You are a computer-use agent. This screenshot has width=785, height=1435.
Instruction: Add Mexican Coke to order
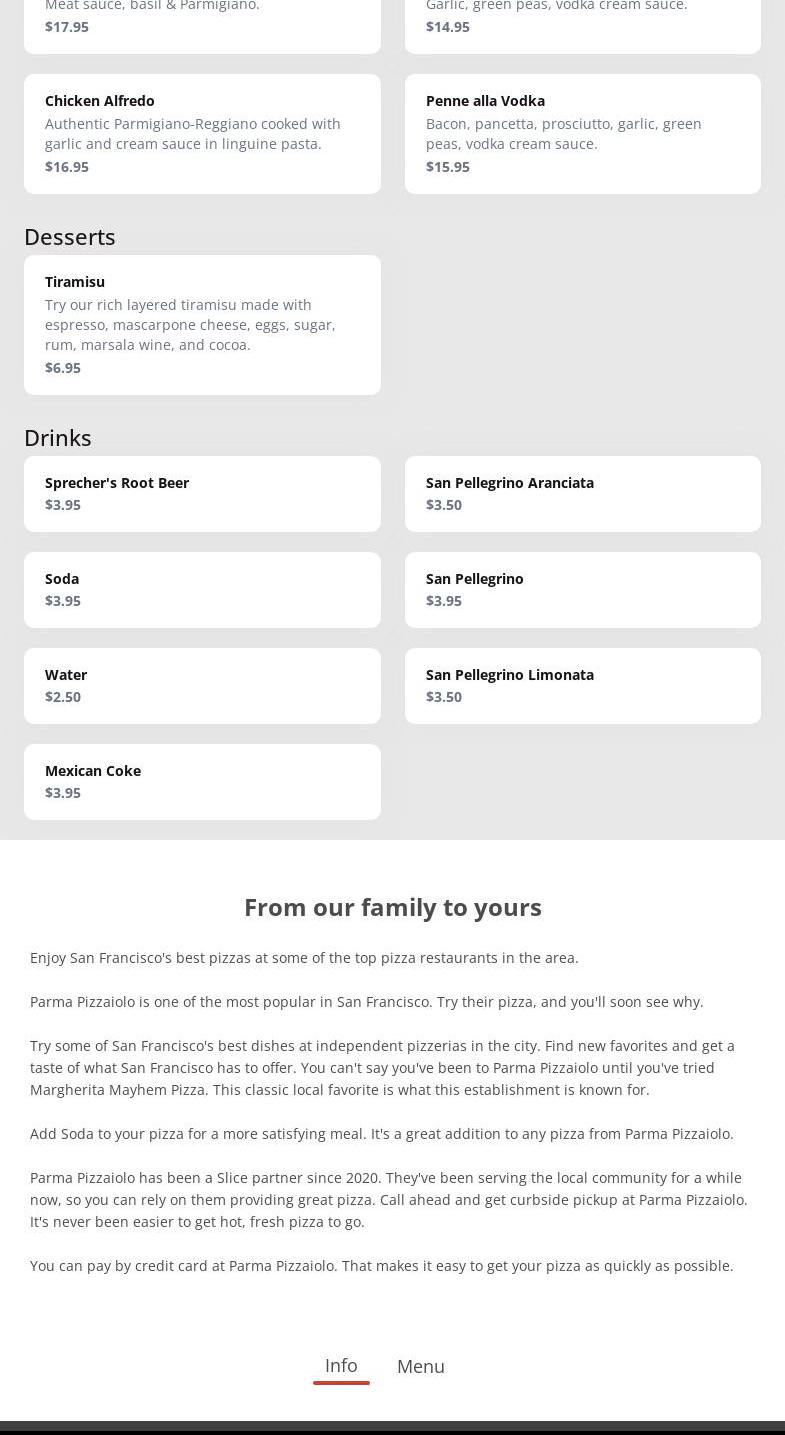[202, 782]
